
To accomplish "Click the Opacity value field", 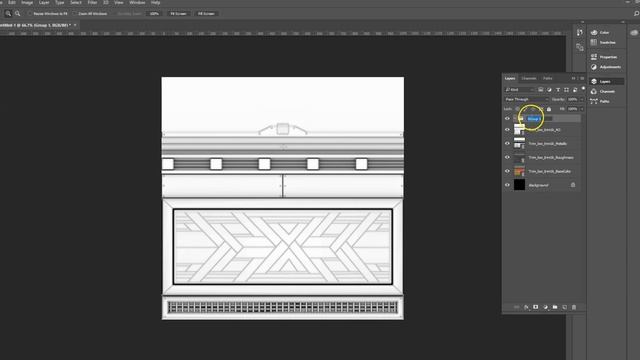I will pyautogui.click(x=572, y=99).
